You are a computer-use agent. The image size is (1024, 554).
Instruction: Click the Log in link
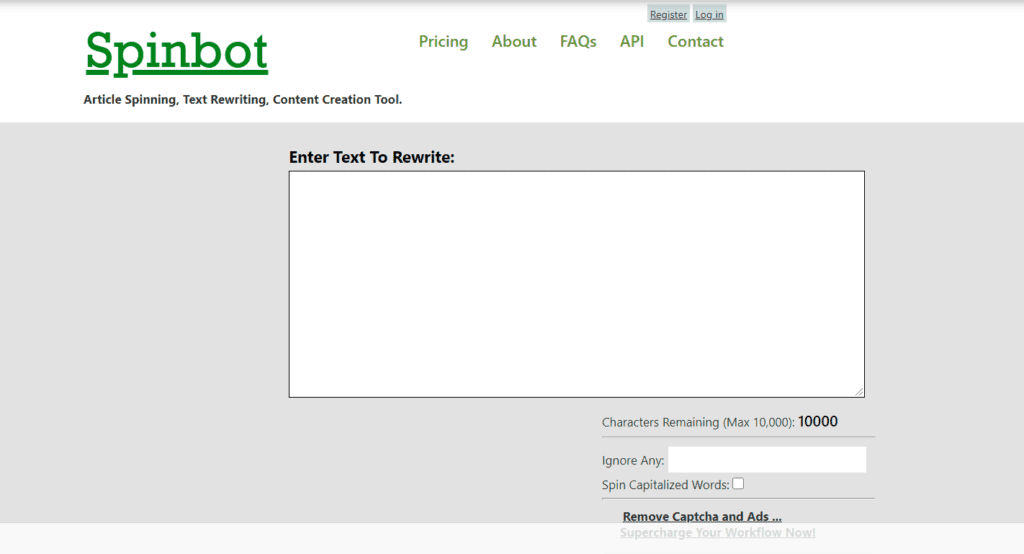(x=709, y=14)
